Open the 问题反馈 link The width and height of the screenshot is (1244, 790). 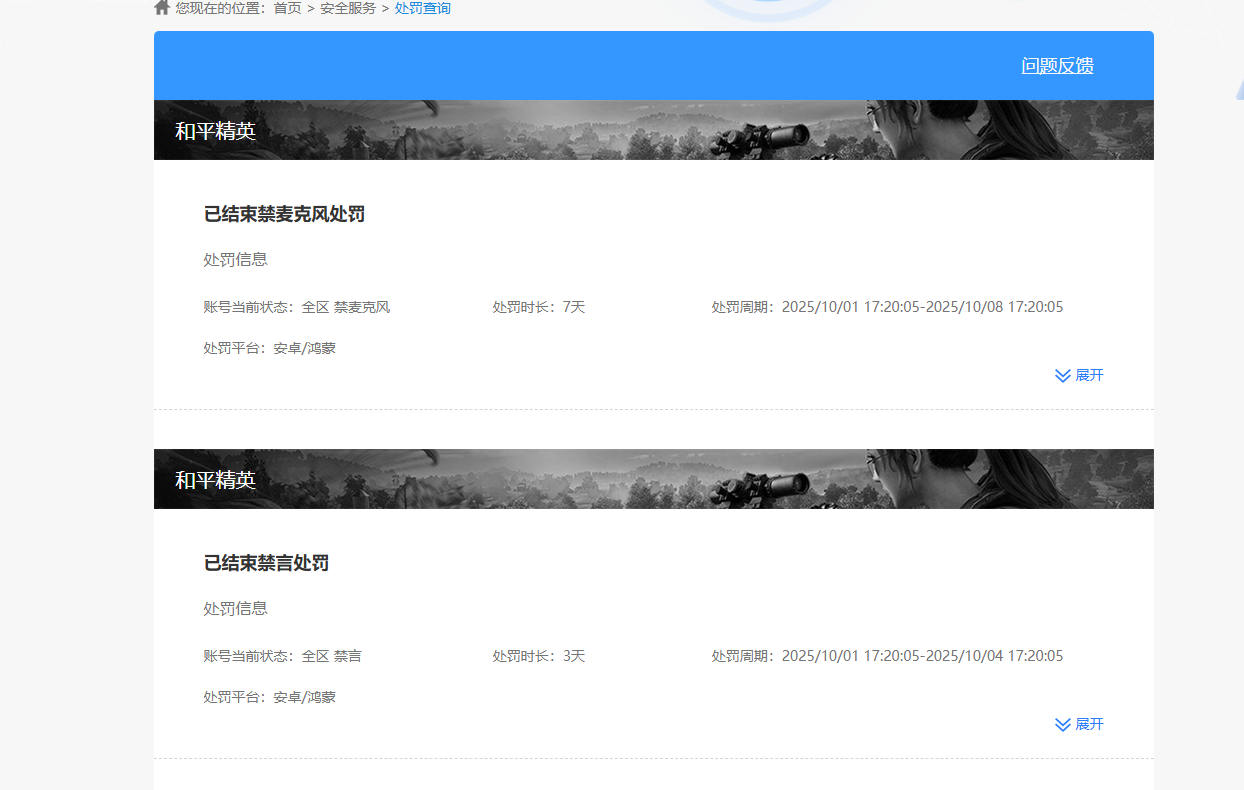point(1057,66)
